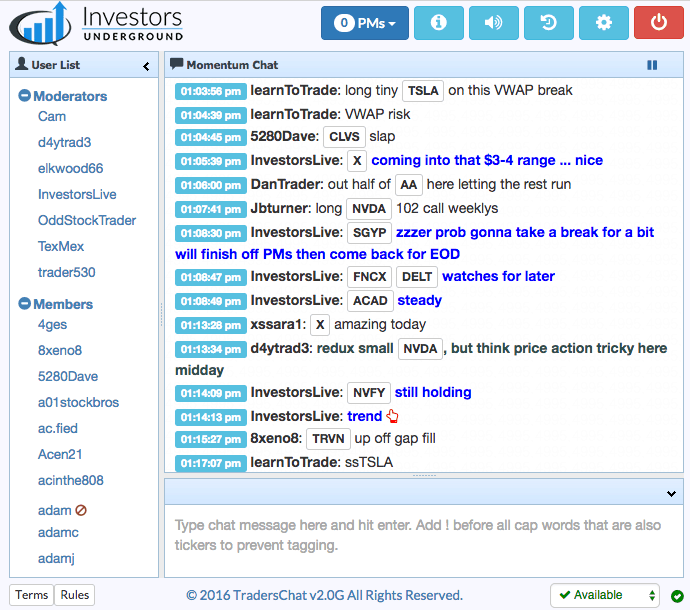This screenshot has width=690, height=610.
Task: Click NVDA ticker in Jbturner message
Action: [369, 209]
